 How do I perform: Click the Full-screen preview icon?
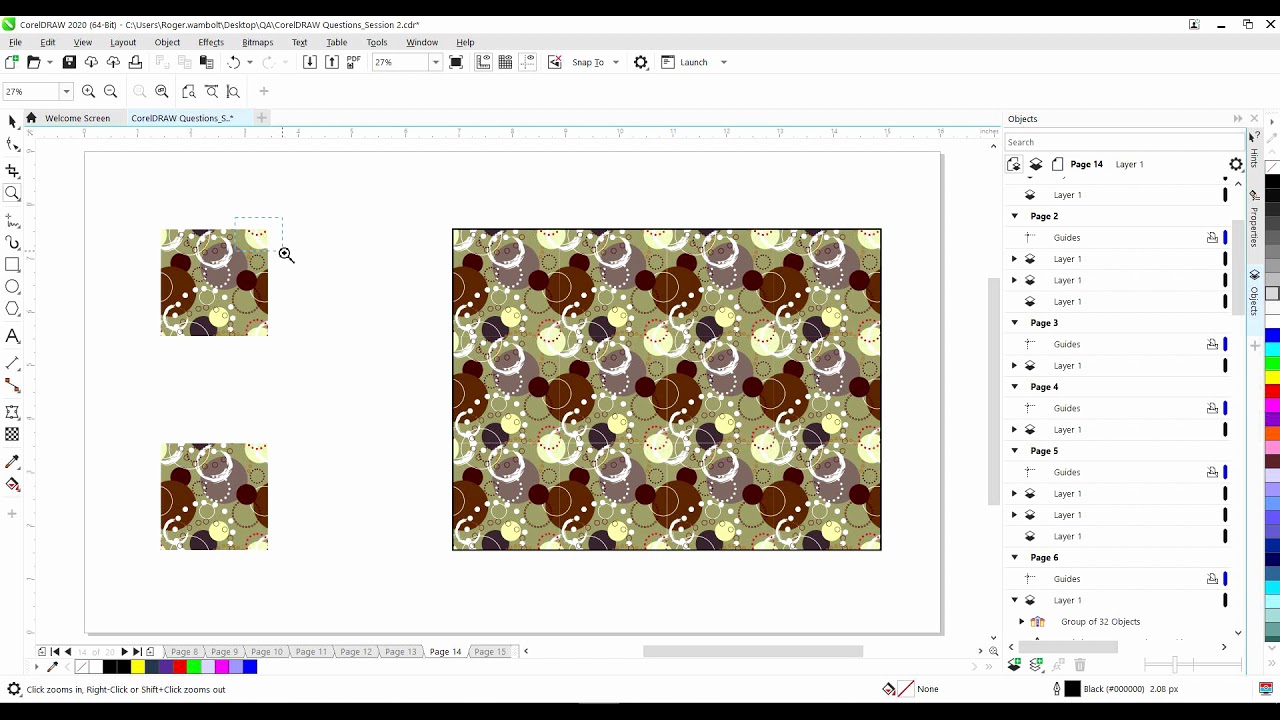[x=456, y=62]
